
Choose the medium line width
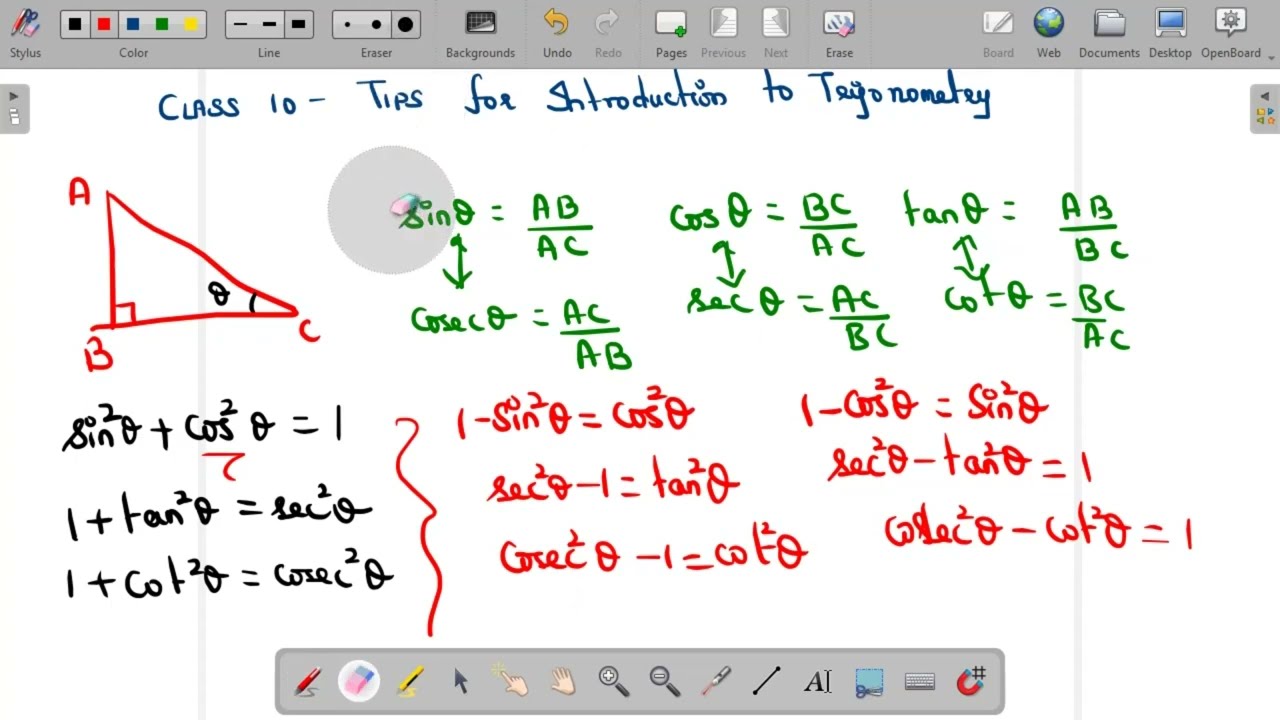[269, 24]
